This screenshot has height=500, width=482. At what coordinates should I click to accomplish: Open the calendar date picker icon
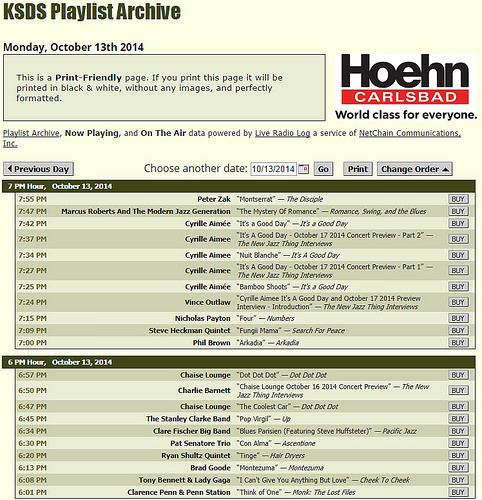[x=303, y=169]
